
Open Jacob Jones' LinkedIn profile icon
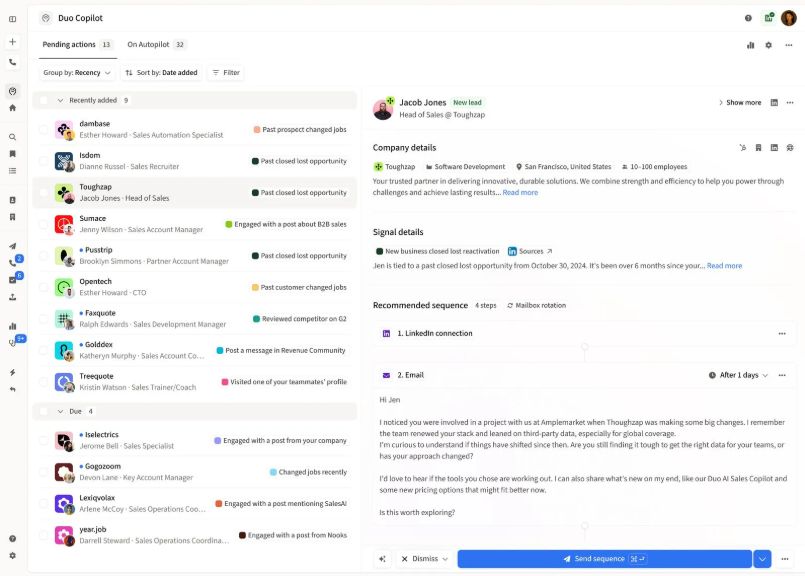pyautogui.click(x=774, y=103)
